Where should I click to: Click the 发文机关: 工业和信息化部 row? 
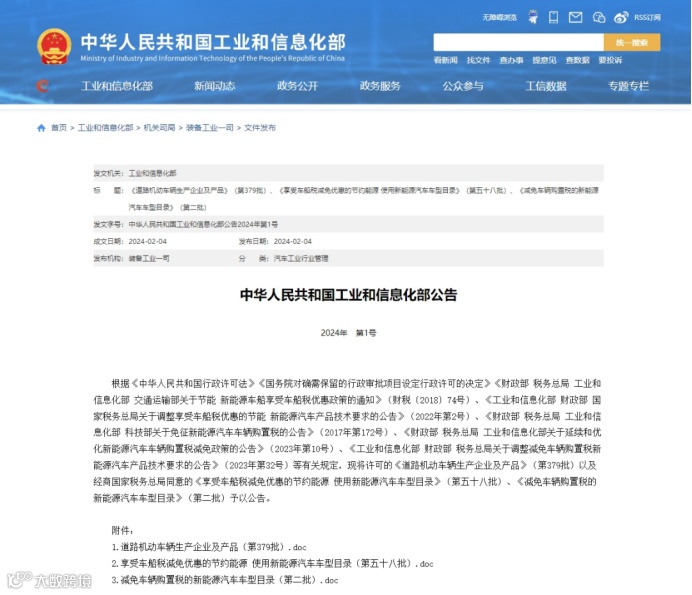(348, 173)
